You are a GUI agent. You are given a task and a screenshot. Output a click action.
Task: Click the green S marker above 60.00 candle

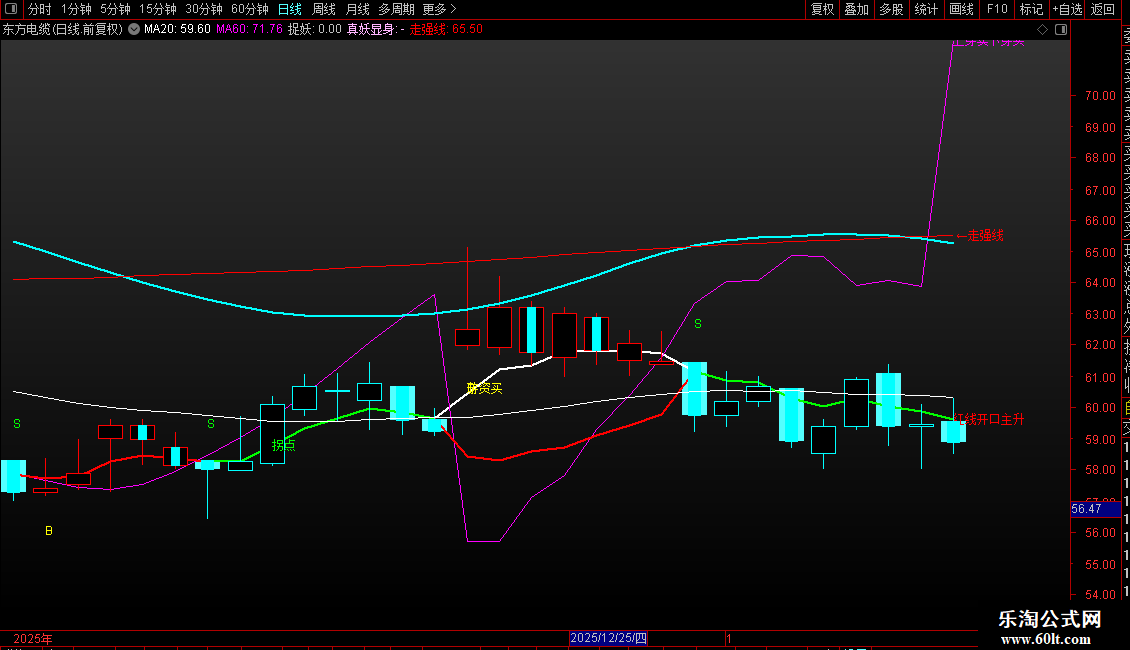[698, 324]
